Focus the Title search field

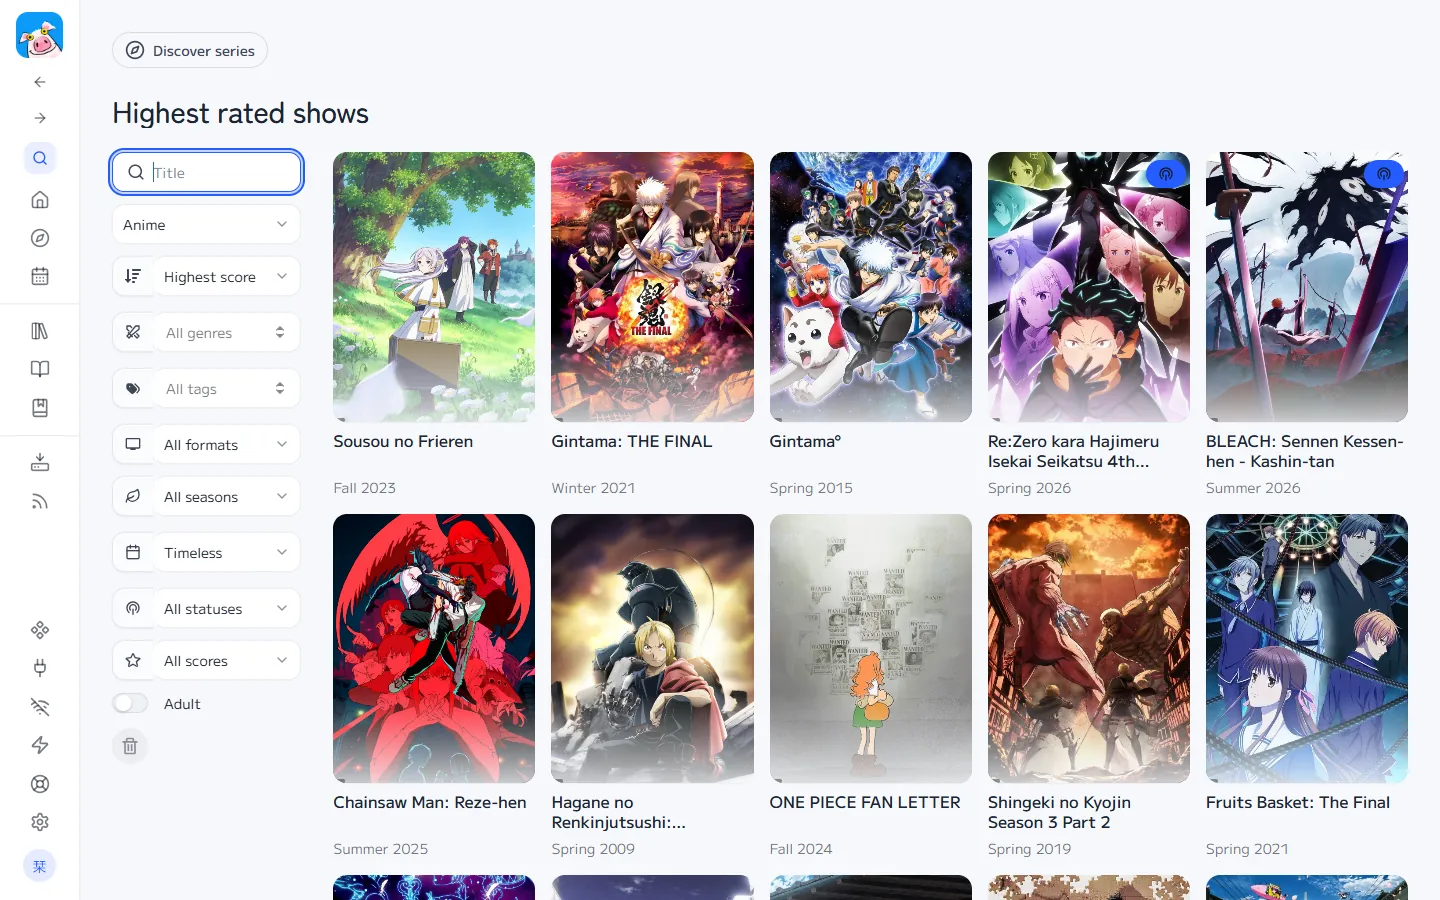pyautogui.click(x=207, y=172)
